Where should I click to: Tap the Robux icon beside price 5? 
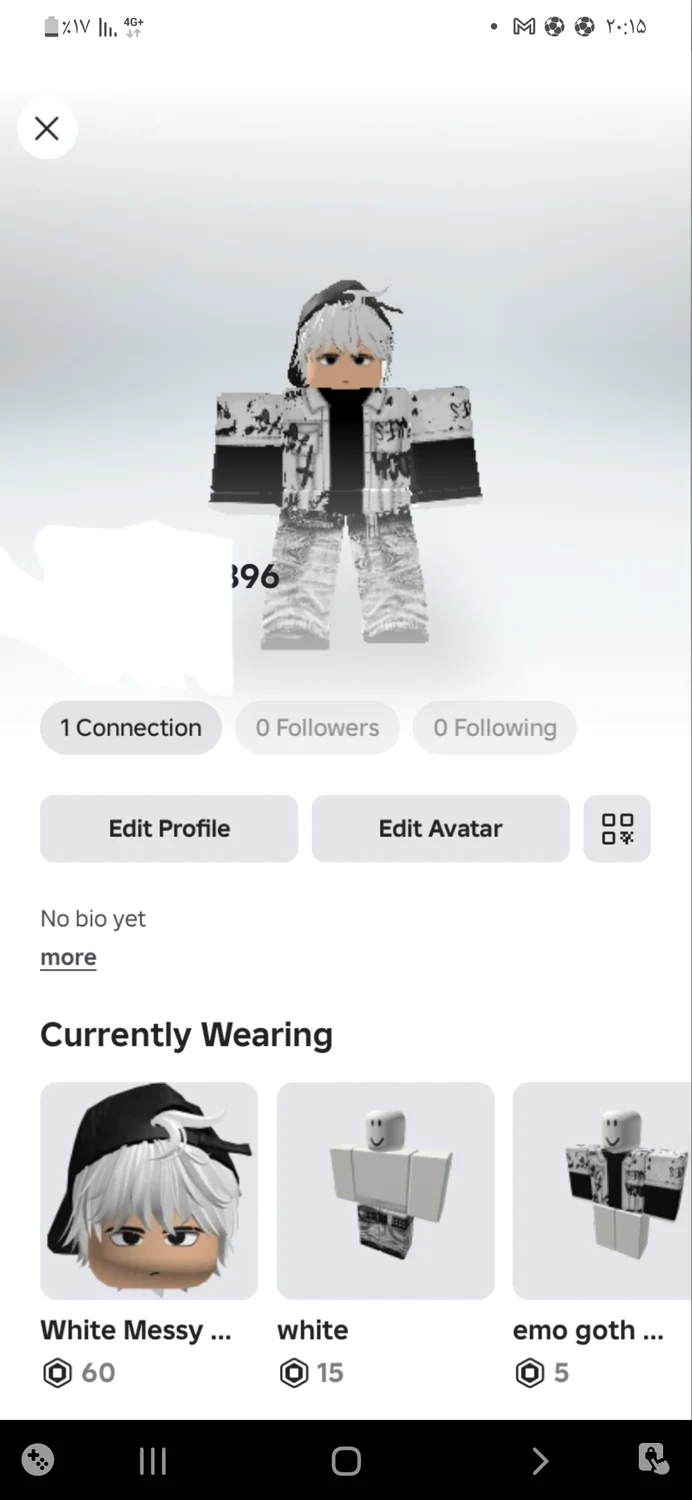(530, 1373)
